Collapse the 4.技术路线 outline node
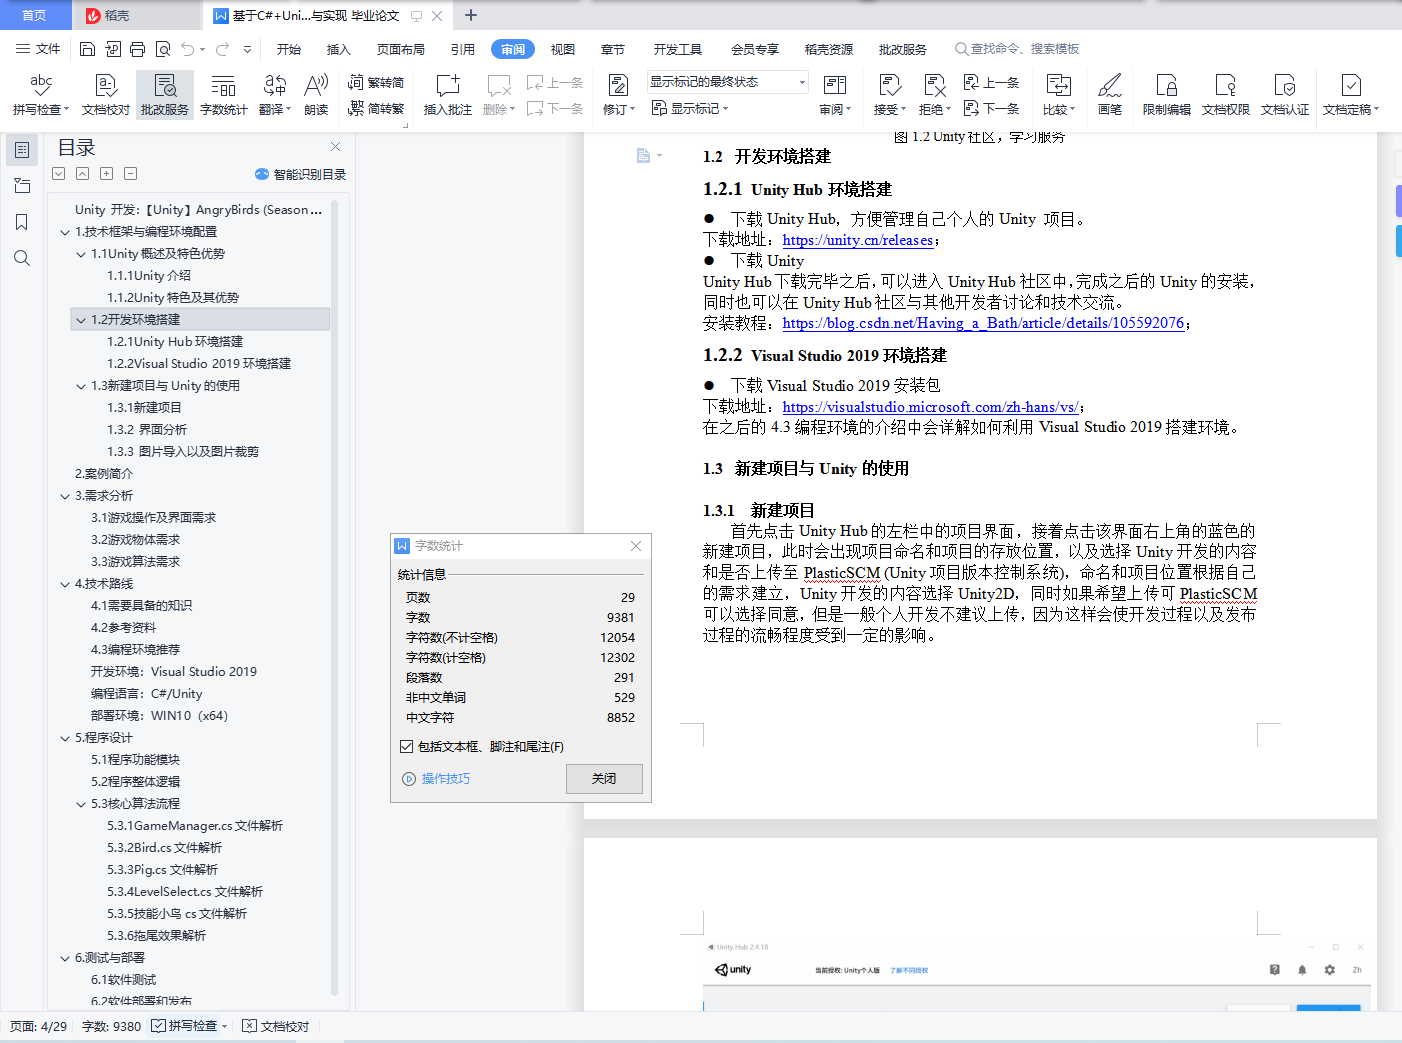This screenshot has width=1402, height=1043. coord(65,584)
